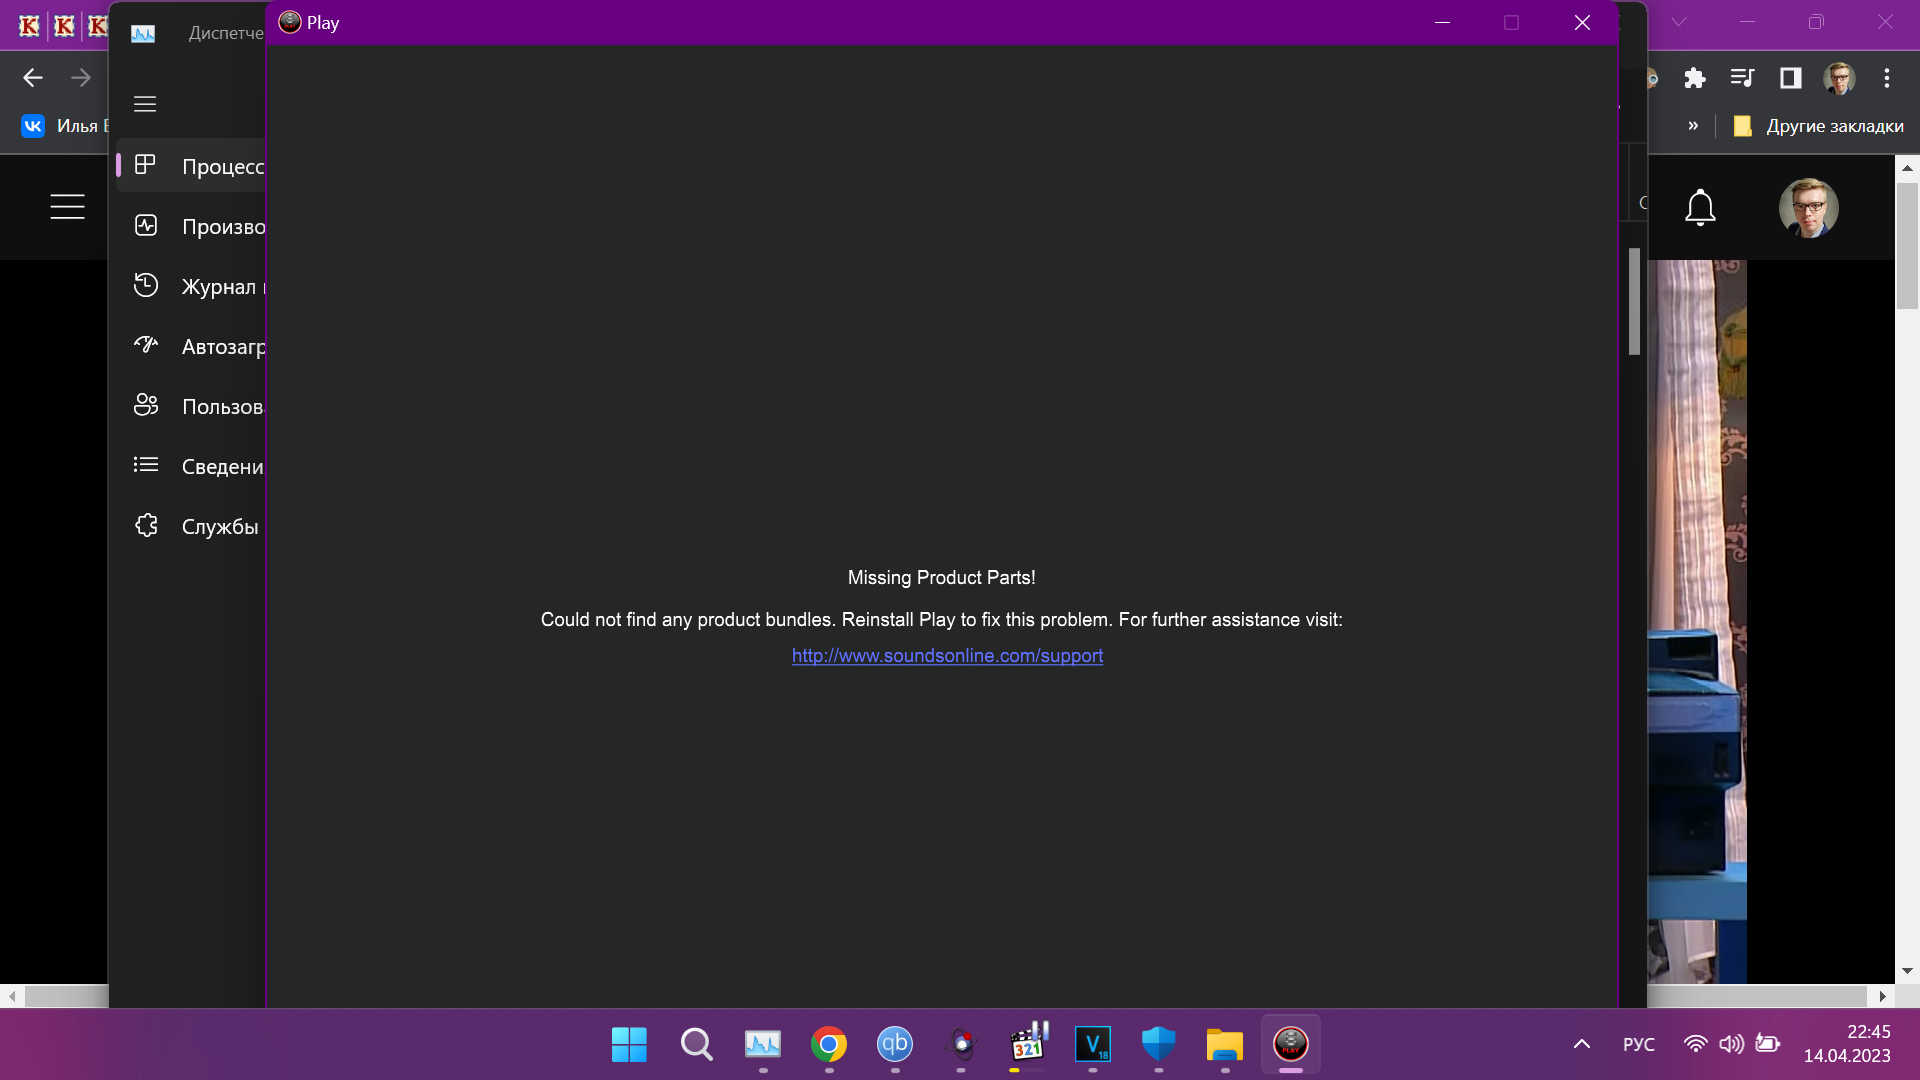The width and height of the screenshot is (1920, 1080).
Task: Open the soundsonline.com support link
Action: (x=947, y=656)
